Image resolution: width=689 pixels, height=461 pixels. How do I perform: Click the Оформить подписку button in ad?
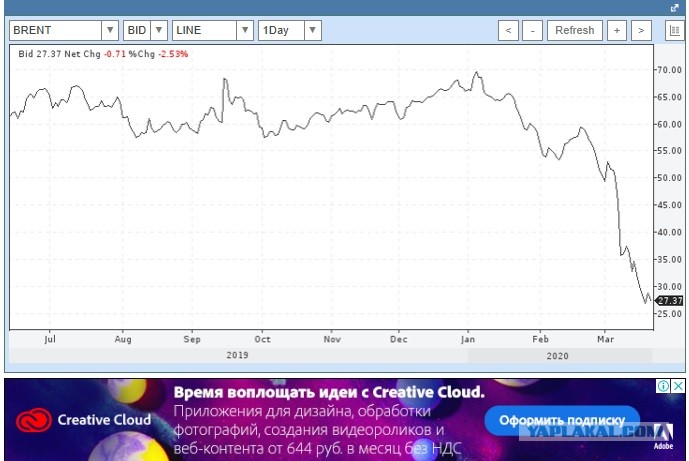coord(562,420)
